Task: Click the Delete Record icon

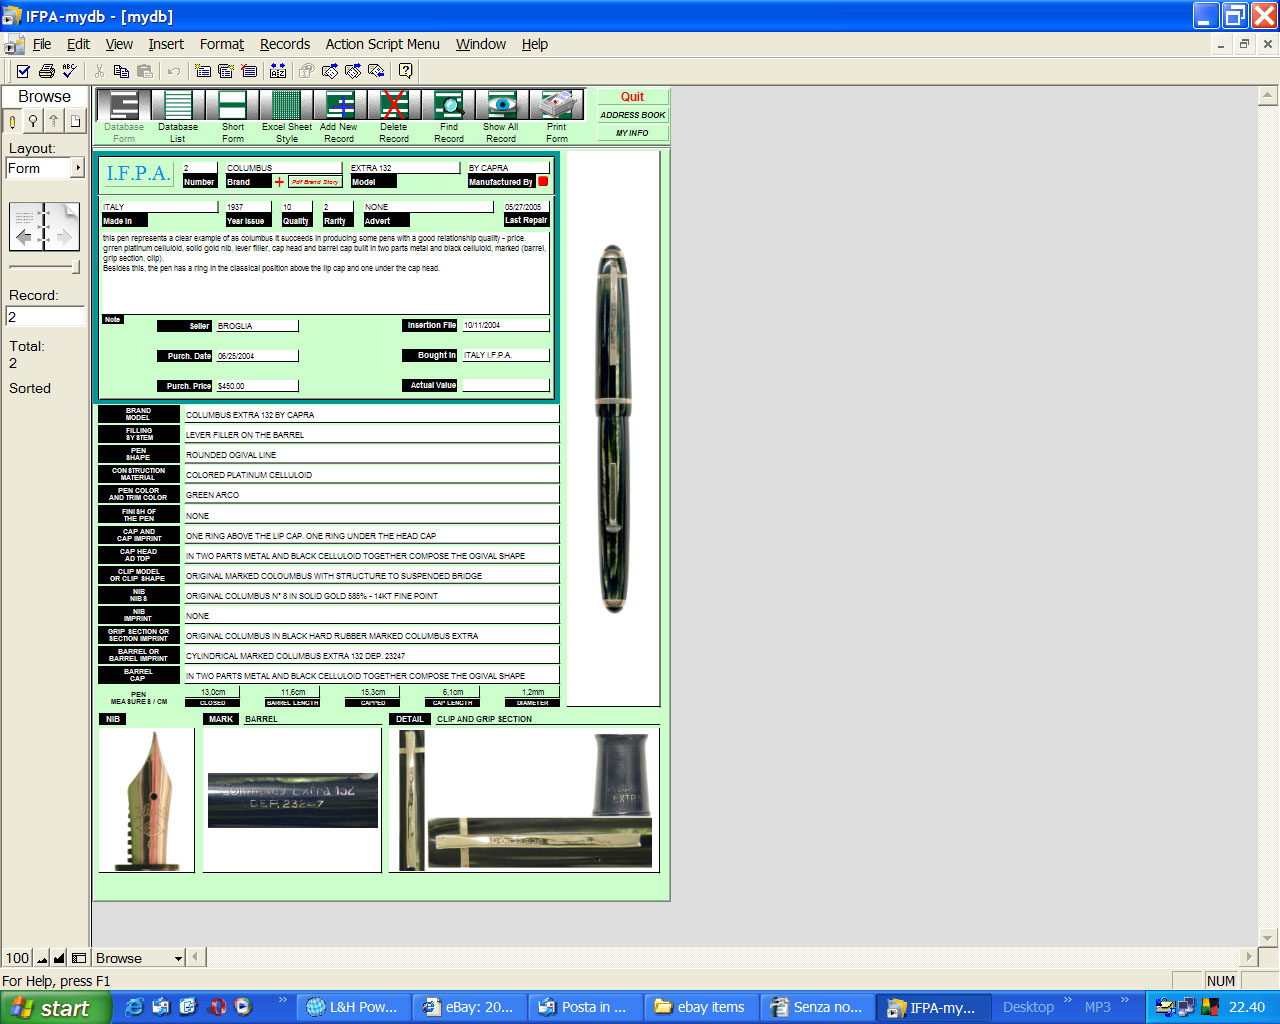Action: pyautogui.click(x=394, y=105)
